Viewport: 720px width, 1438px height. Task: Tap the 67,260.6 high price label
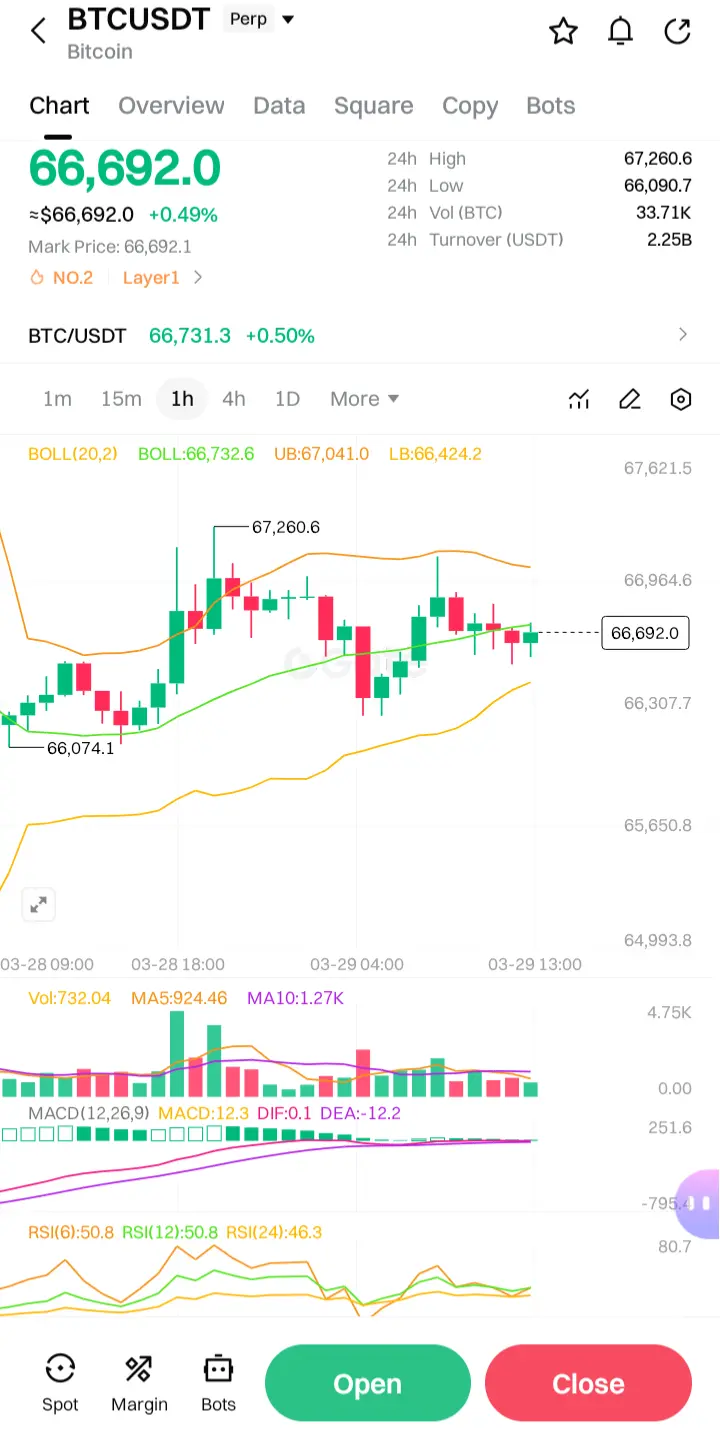286,527
